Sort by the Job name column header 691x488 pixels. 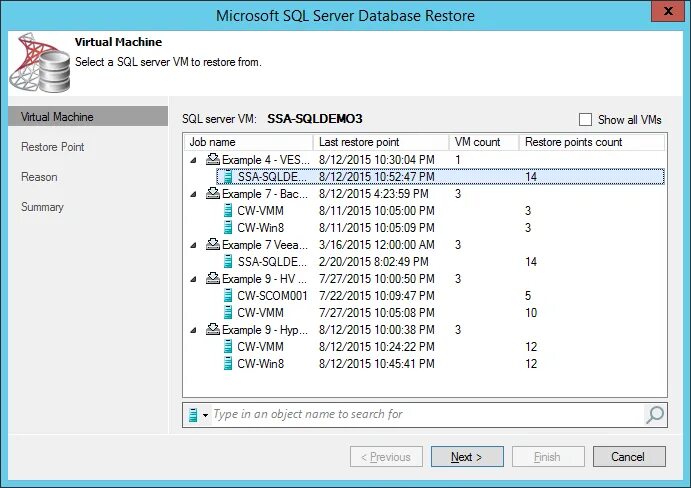[248, 142]
